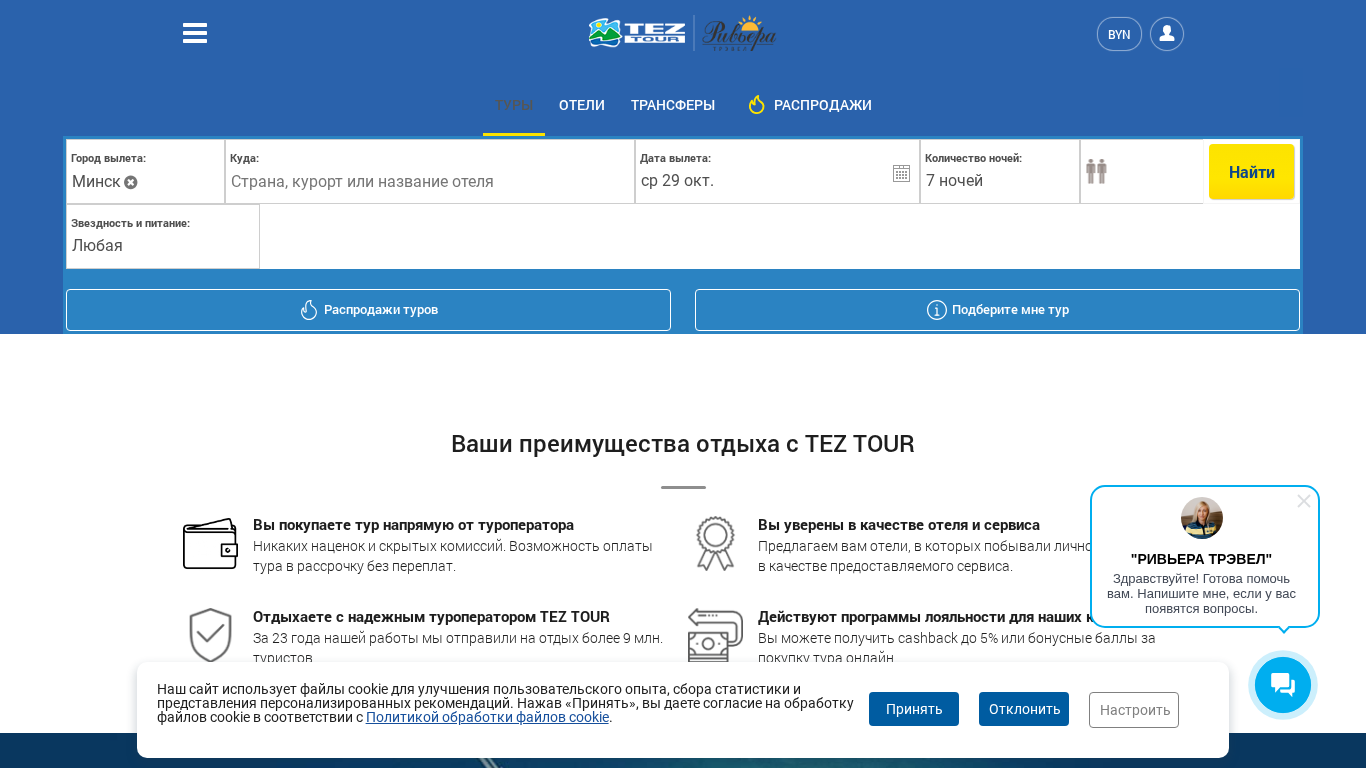1366x768 pixels.
Task: Click the travelers people icon
Action: (1096, 171)
